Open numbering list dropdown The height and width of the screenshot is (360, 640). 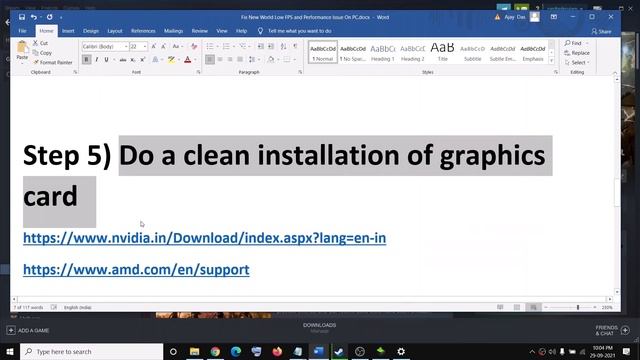(233, 47)
